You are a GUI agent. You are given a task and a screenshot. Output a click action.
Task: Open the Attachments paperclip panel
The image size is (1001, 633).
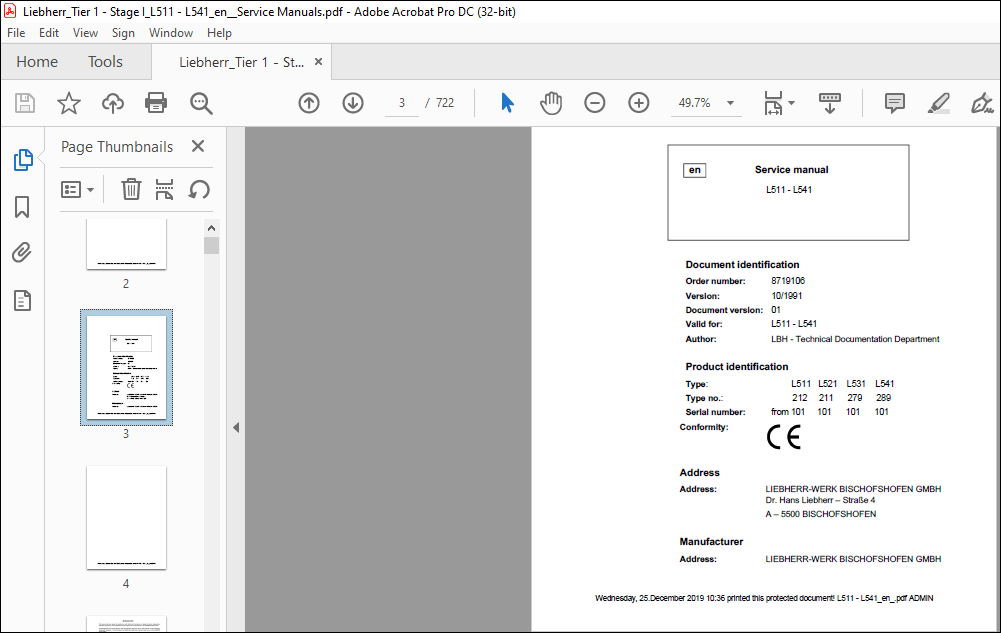tap(22, 253)
